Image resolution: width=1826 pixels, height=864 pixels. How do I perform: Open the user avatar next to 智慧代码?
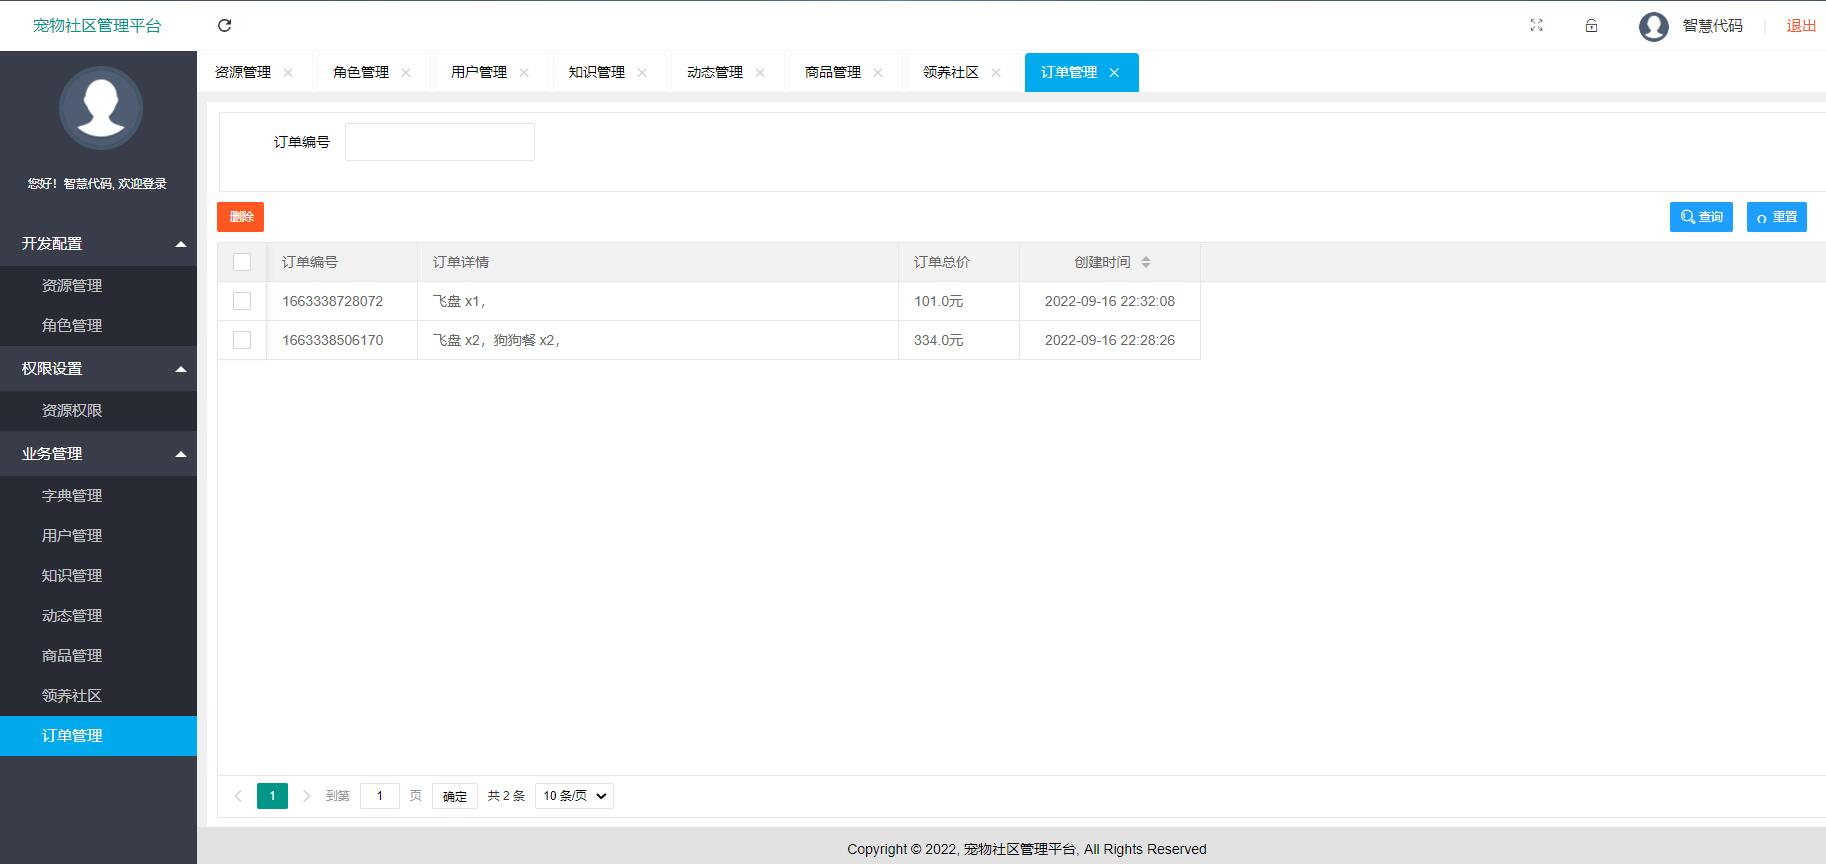coord(1654,26)
